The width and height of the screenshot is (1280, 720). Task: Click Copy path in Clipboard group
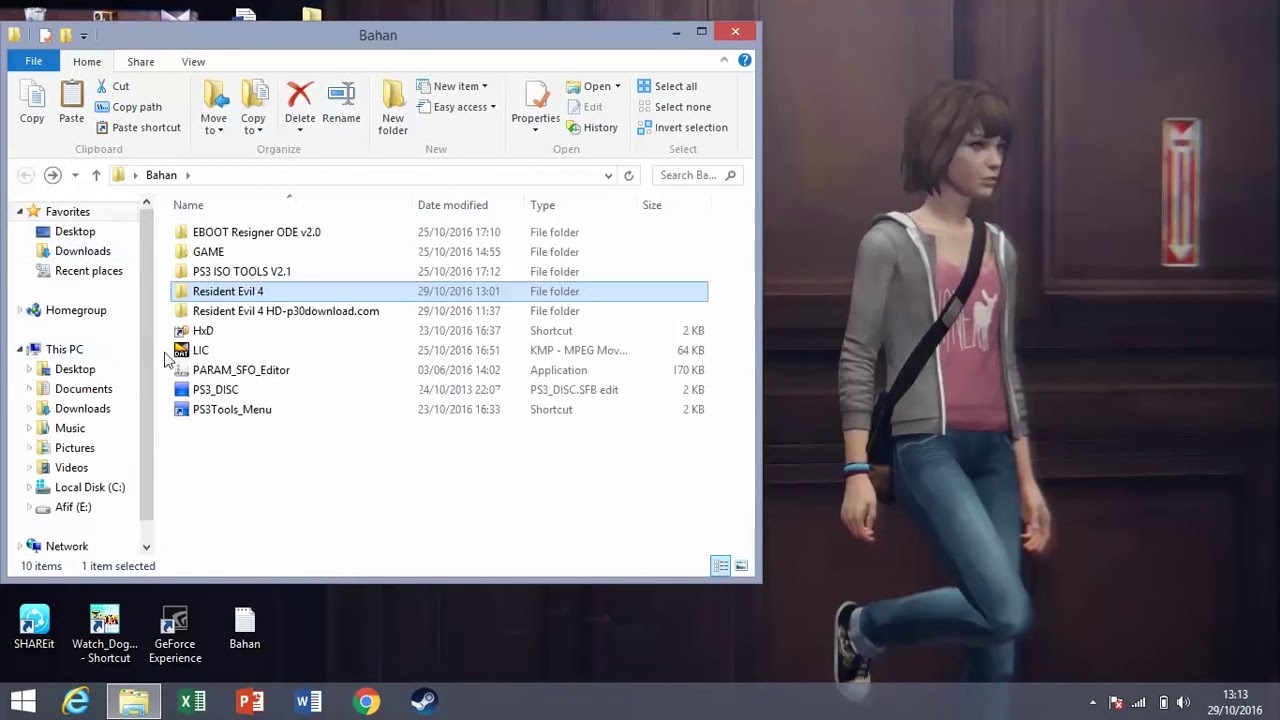(128, 107)
